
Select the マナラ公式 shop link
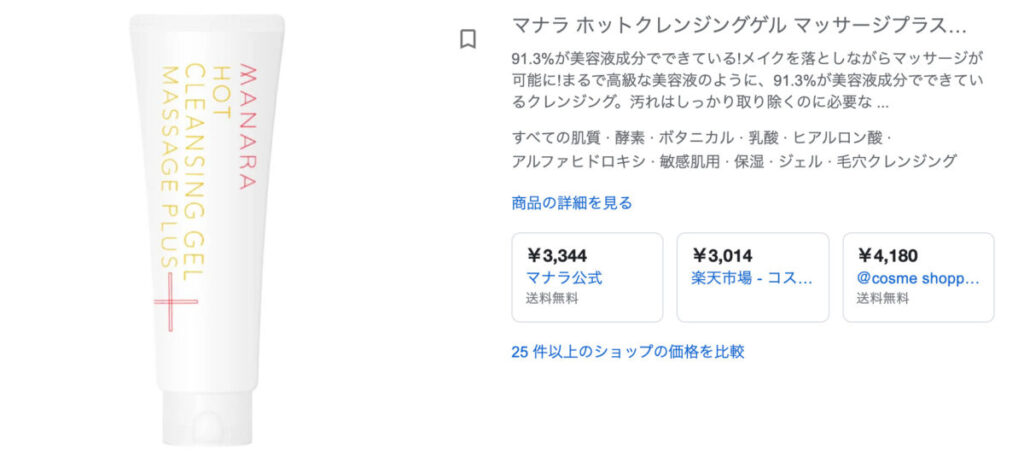coord(564,278)
